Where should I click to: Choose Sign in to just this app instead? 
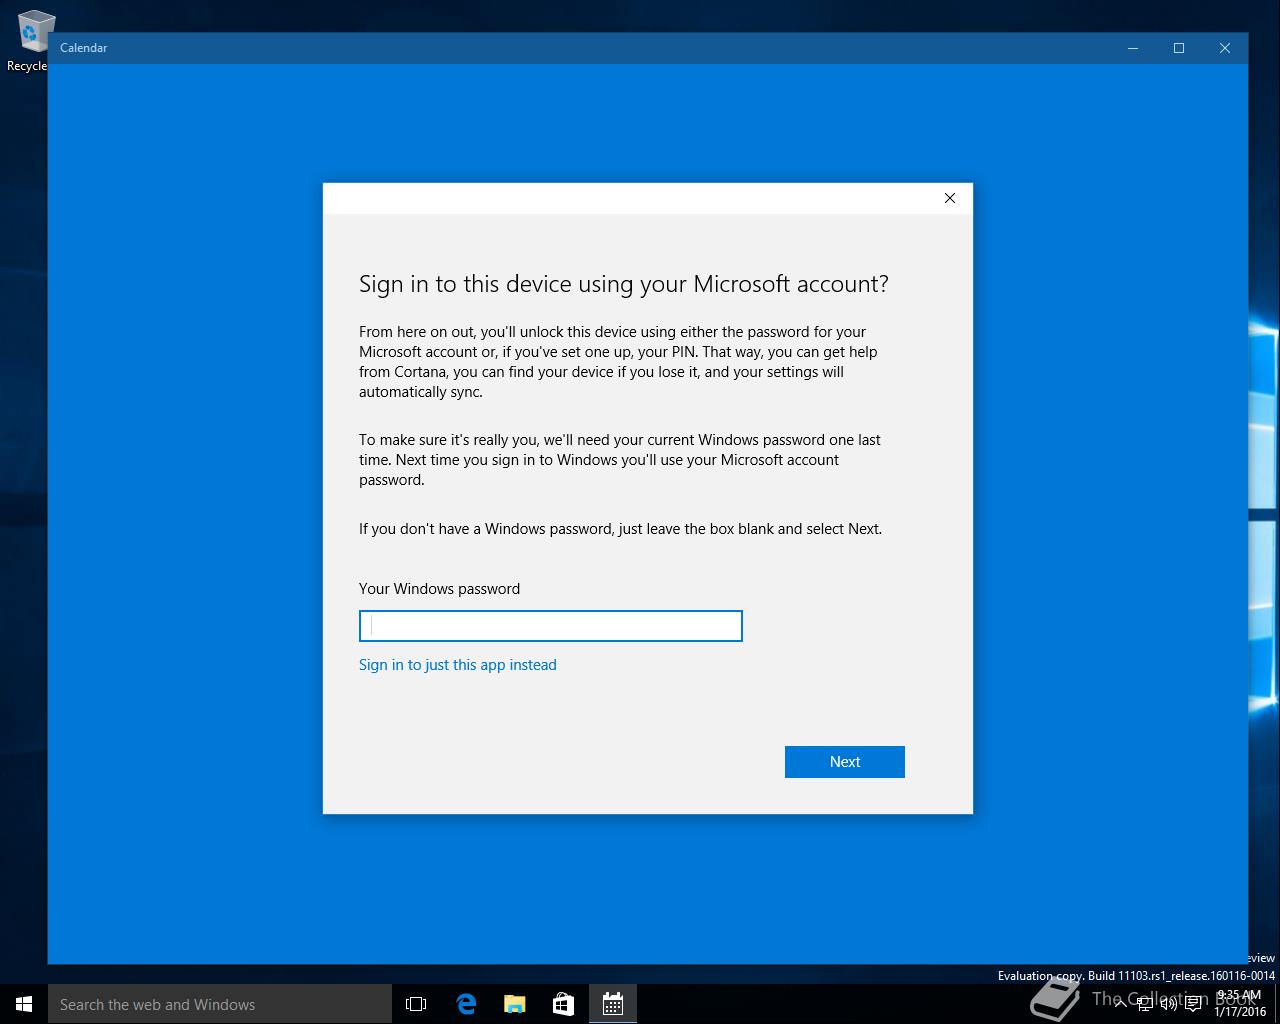[458, 665]
